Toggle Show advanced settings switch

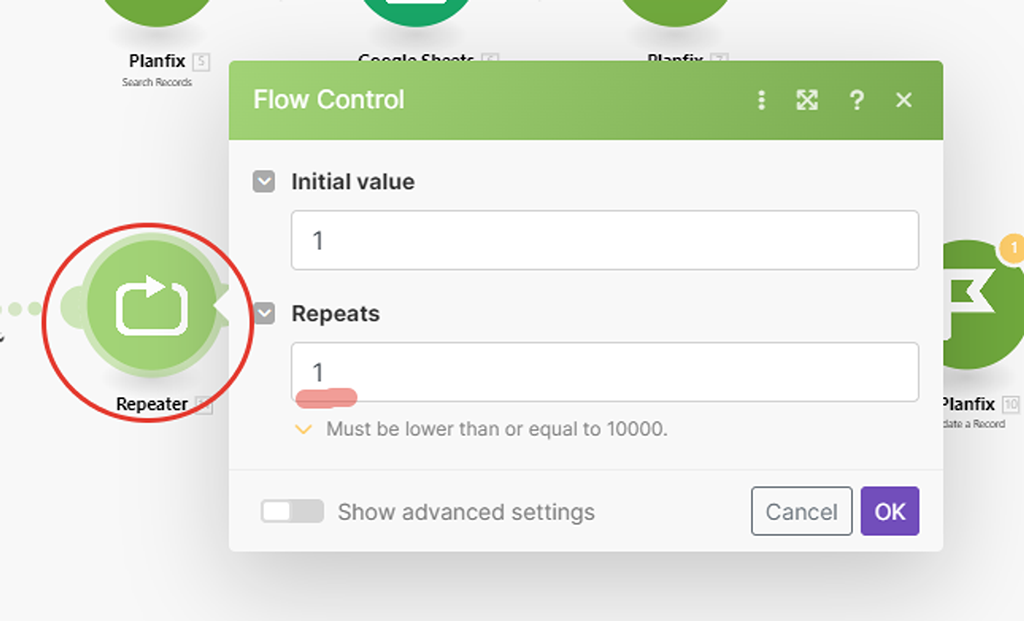(x=292, y=511)
